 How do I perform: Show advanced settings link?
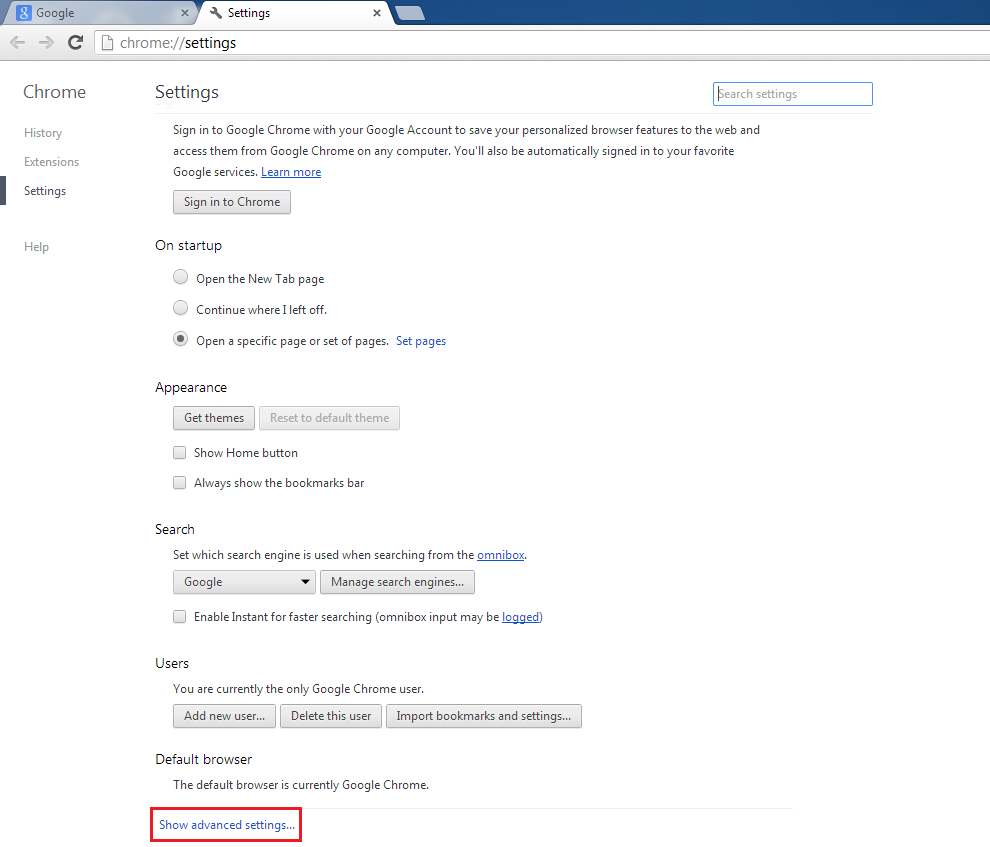[x=227, y=825]
